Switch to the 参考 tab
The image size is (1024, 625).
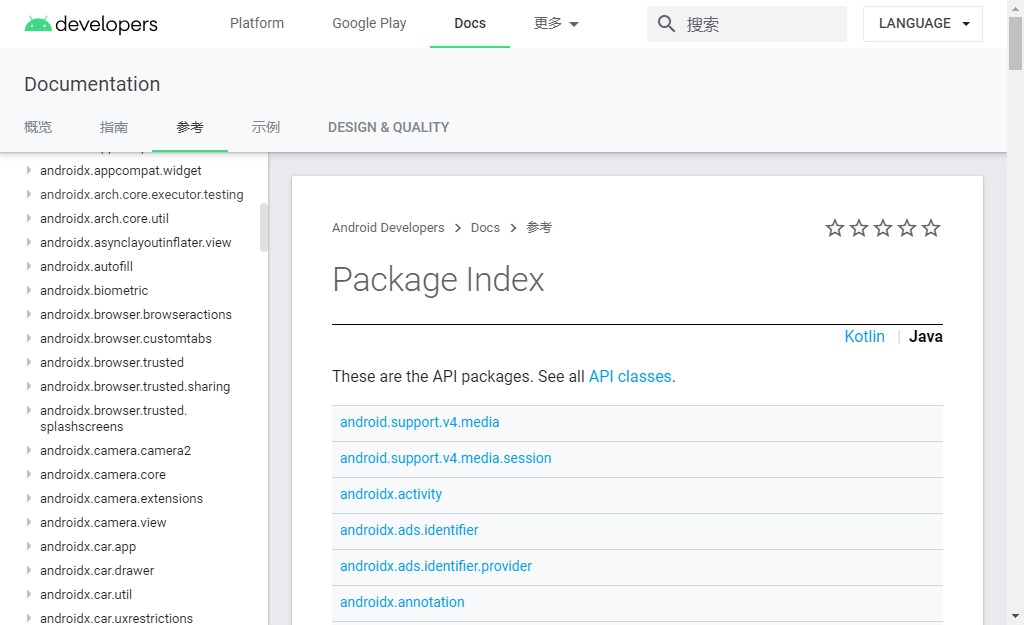pyautogui.click(x=189, y=127)
